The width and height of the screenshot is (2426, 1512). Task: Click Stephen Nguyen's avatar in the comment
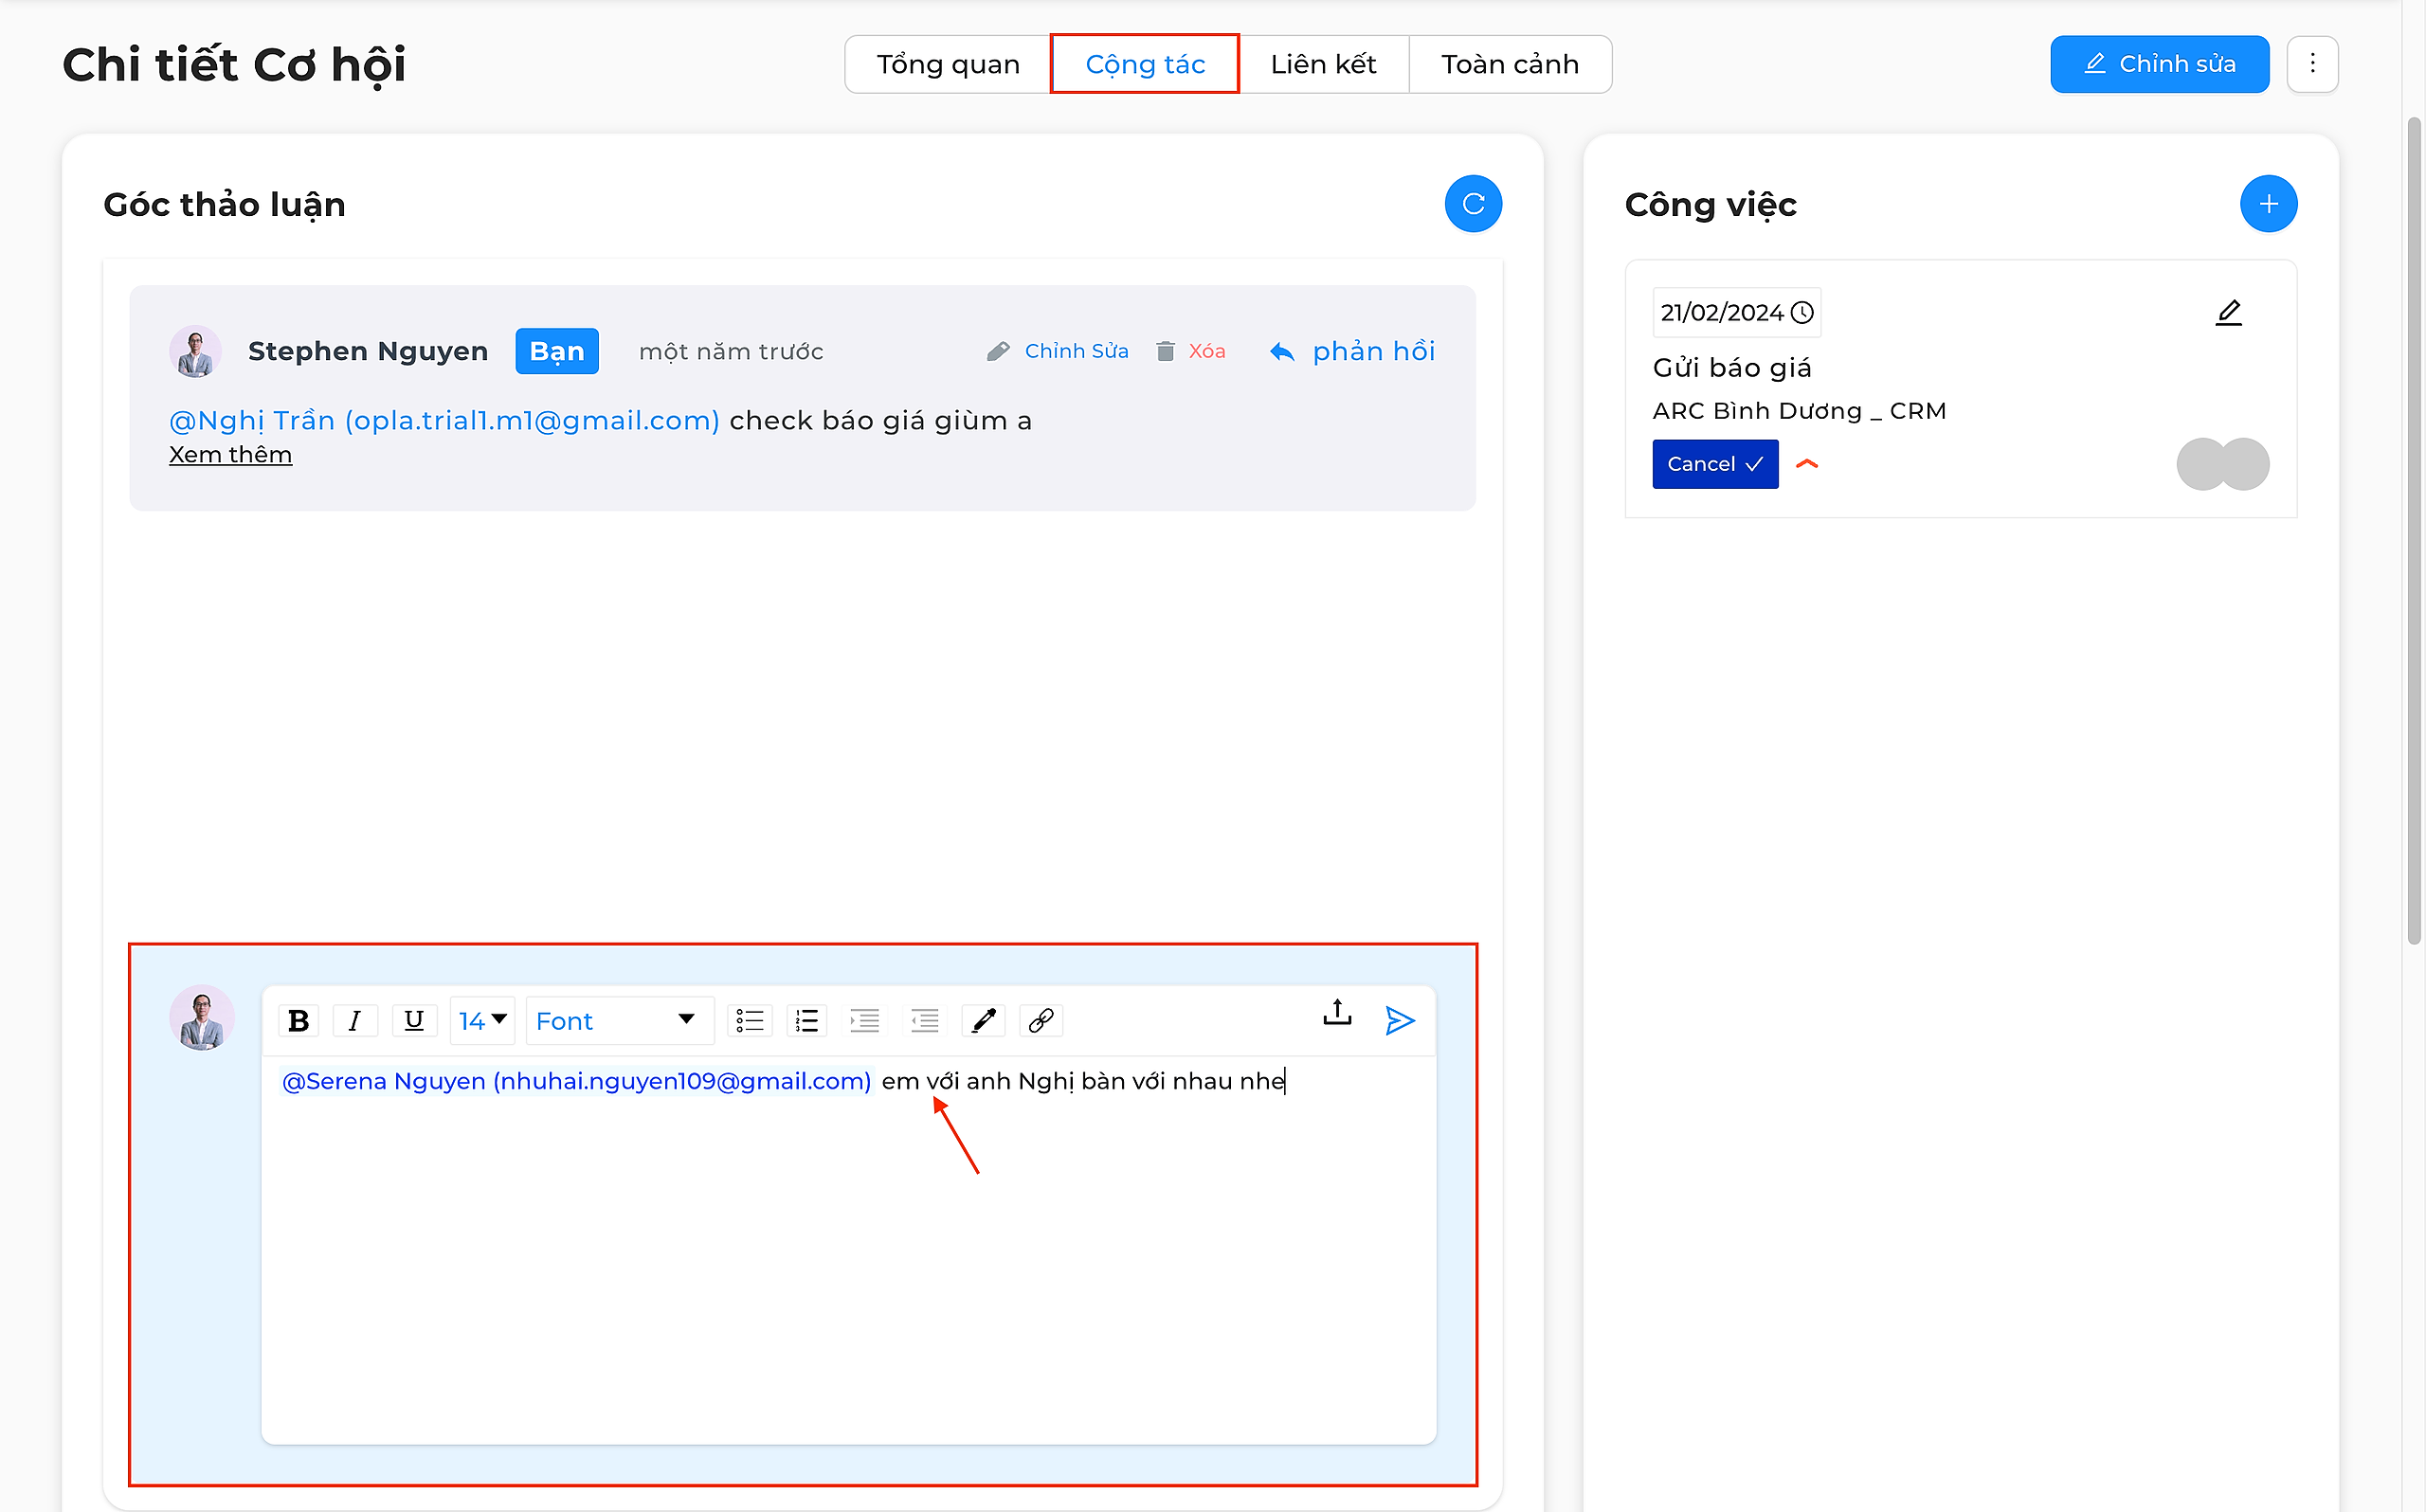pos(195,351)
